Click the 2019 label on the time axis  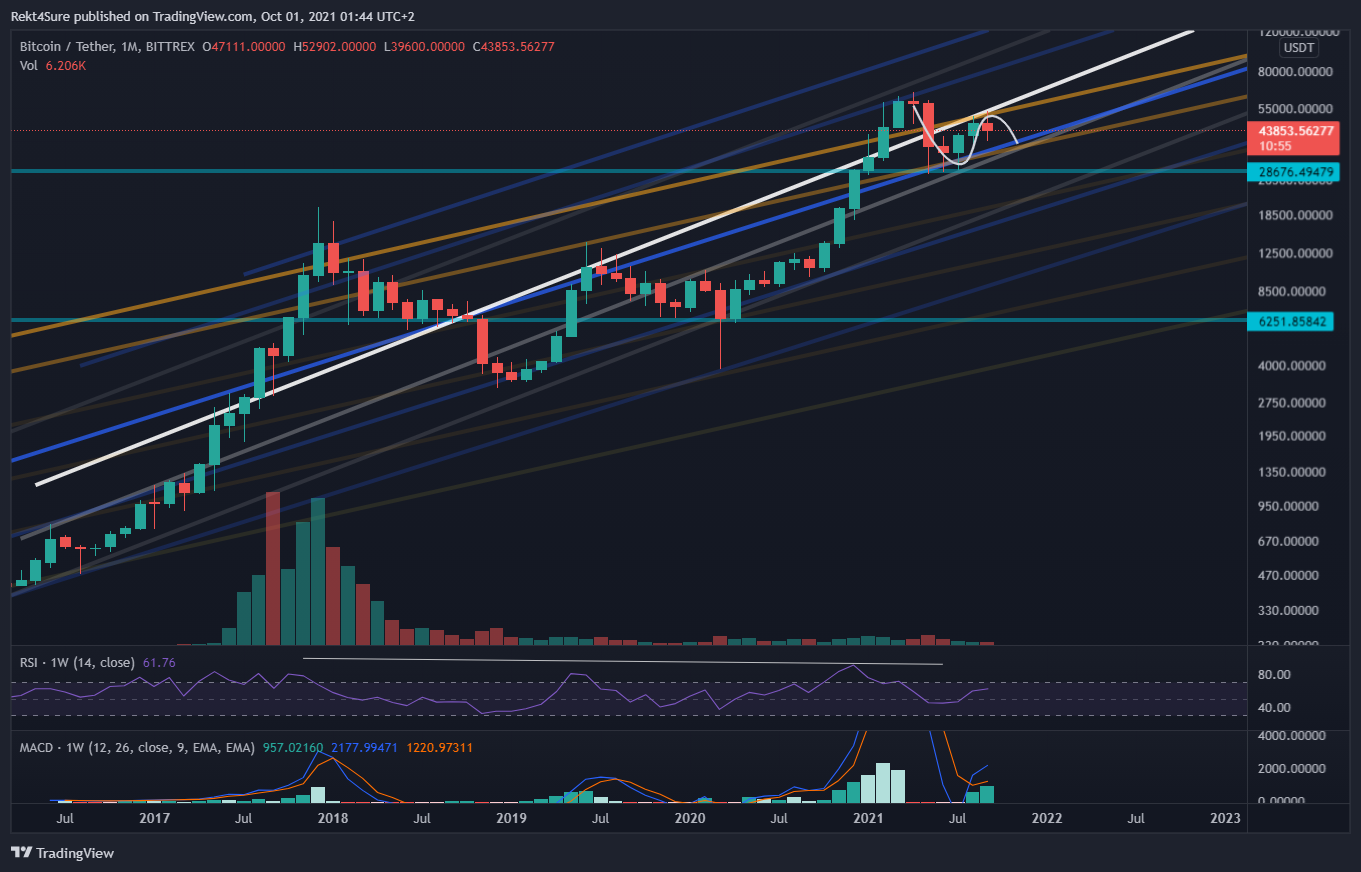pos(511,818)
